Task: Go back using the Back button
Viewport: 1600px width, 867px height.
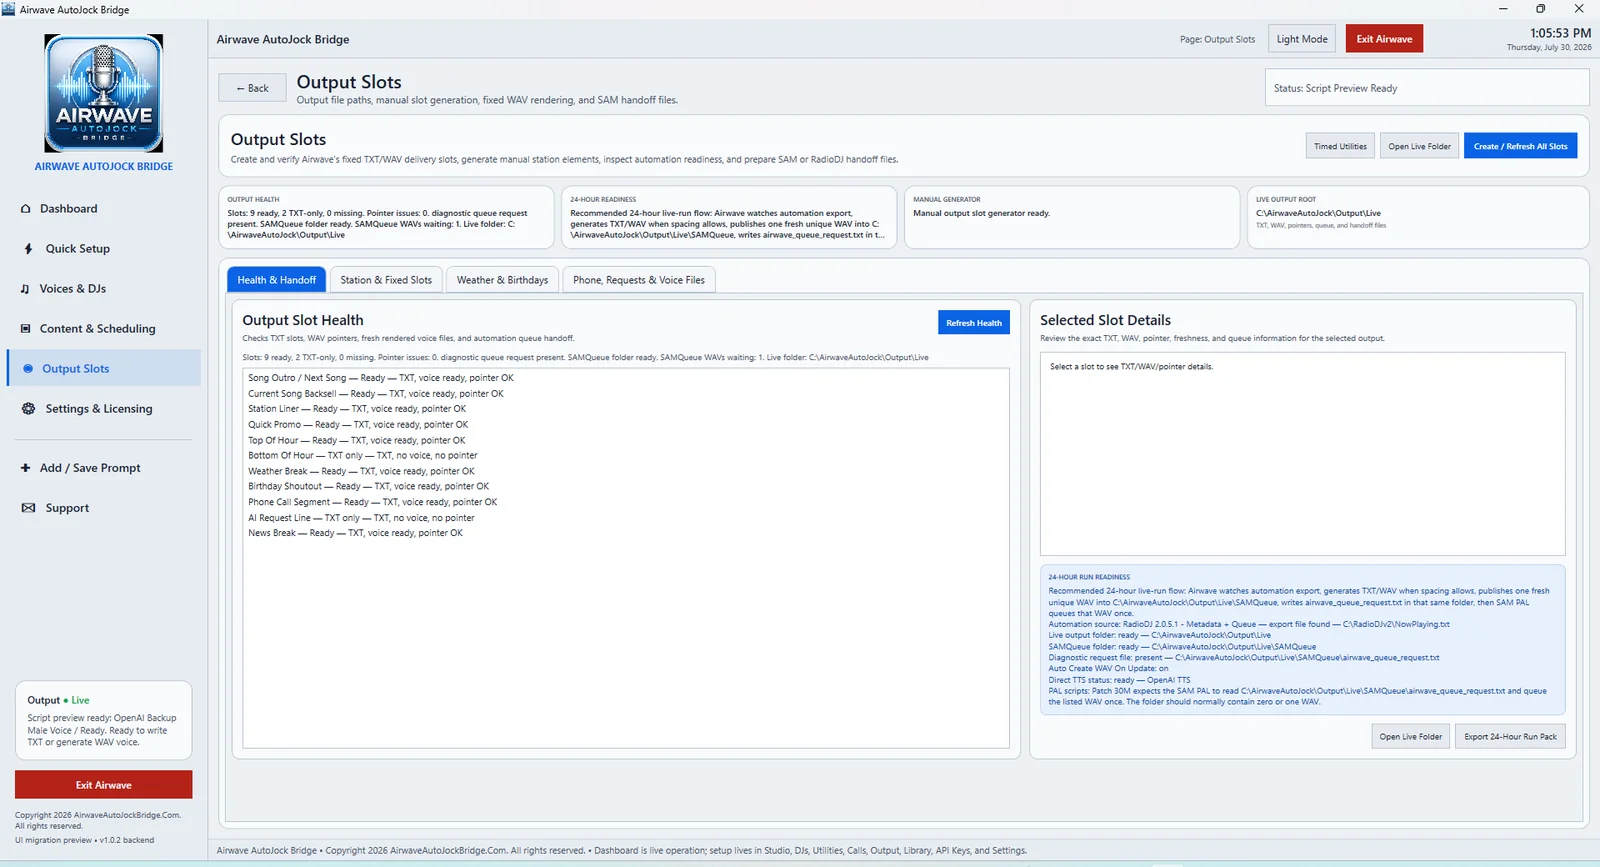Action: pyautogui.click(x=252, y=88)
